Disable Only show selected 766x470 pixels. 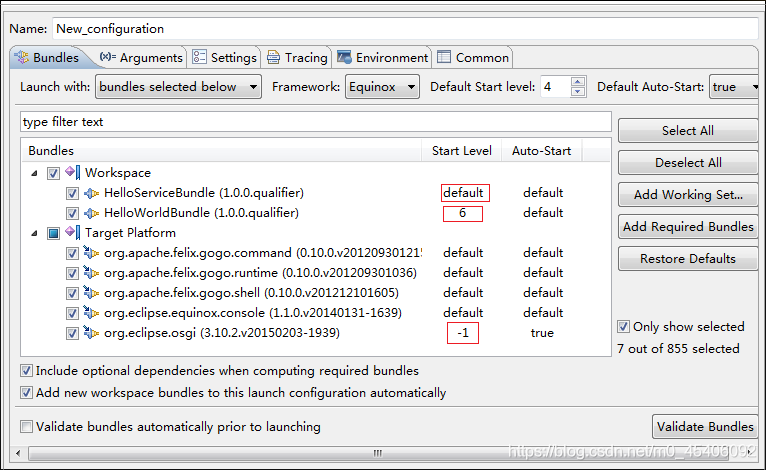click(x=623, y=326)
